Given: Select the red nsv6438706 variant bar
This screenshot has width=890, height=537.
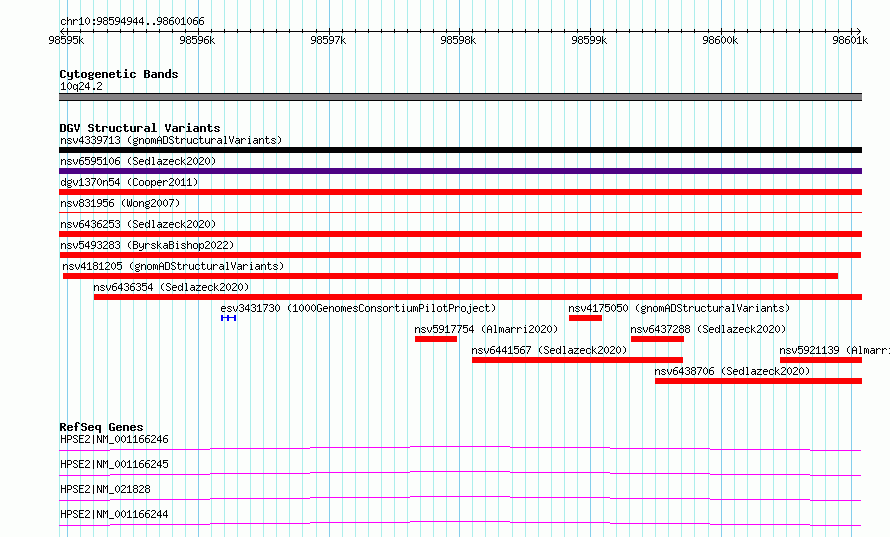Looking at the screenshot, I should tap(758, 381).
